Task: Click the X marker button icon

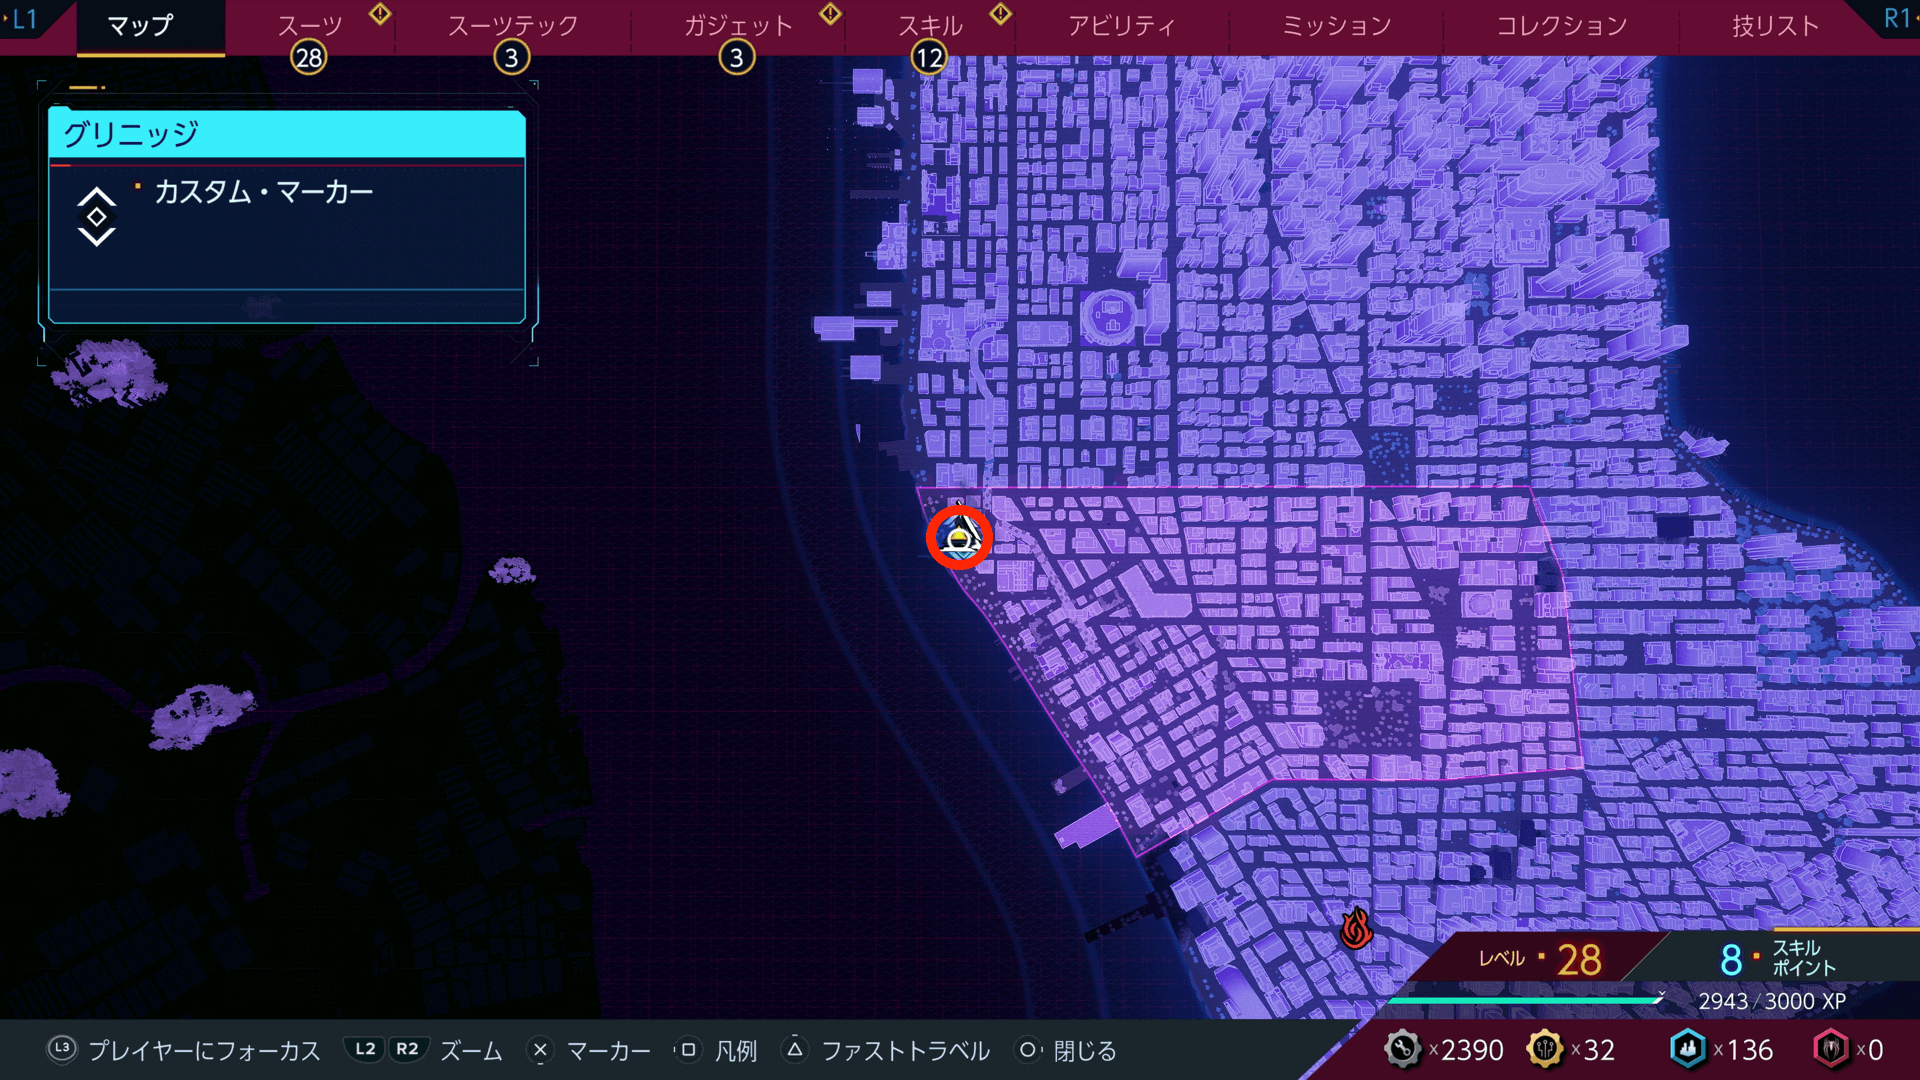Action: point(540,1050)
